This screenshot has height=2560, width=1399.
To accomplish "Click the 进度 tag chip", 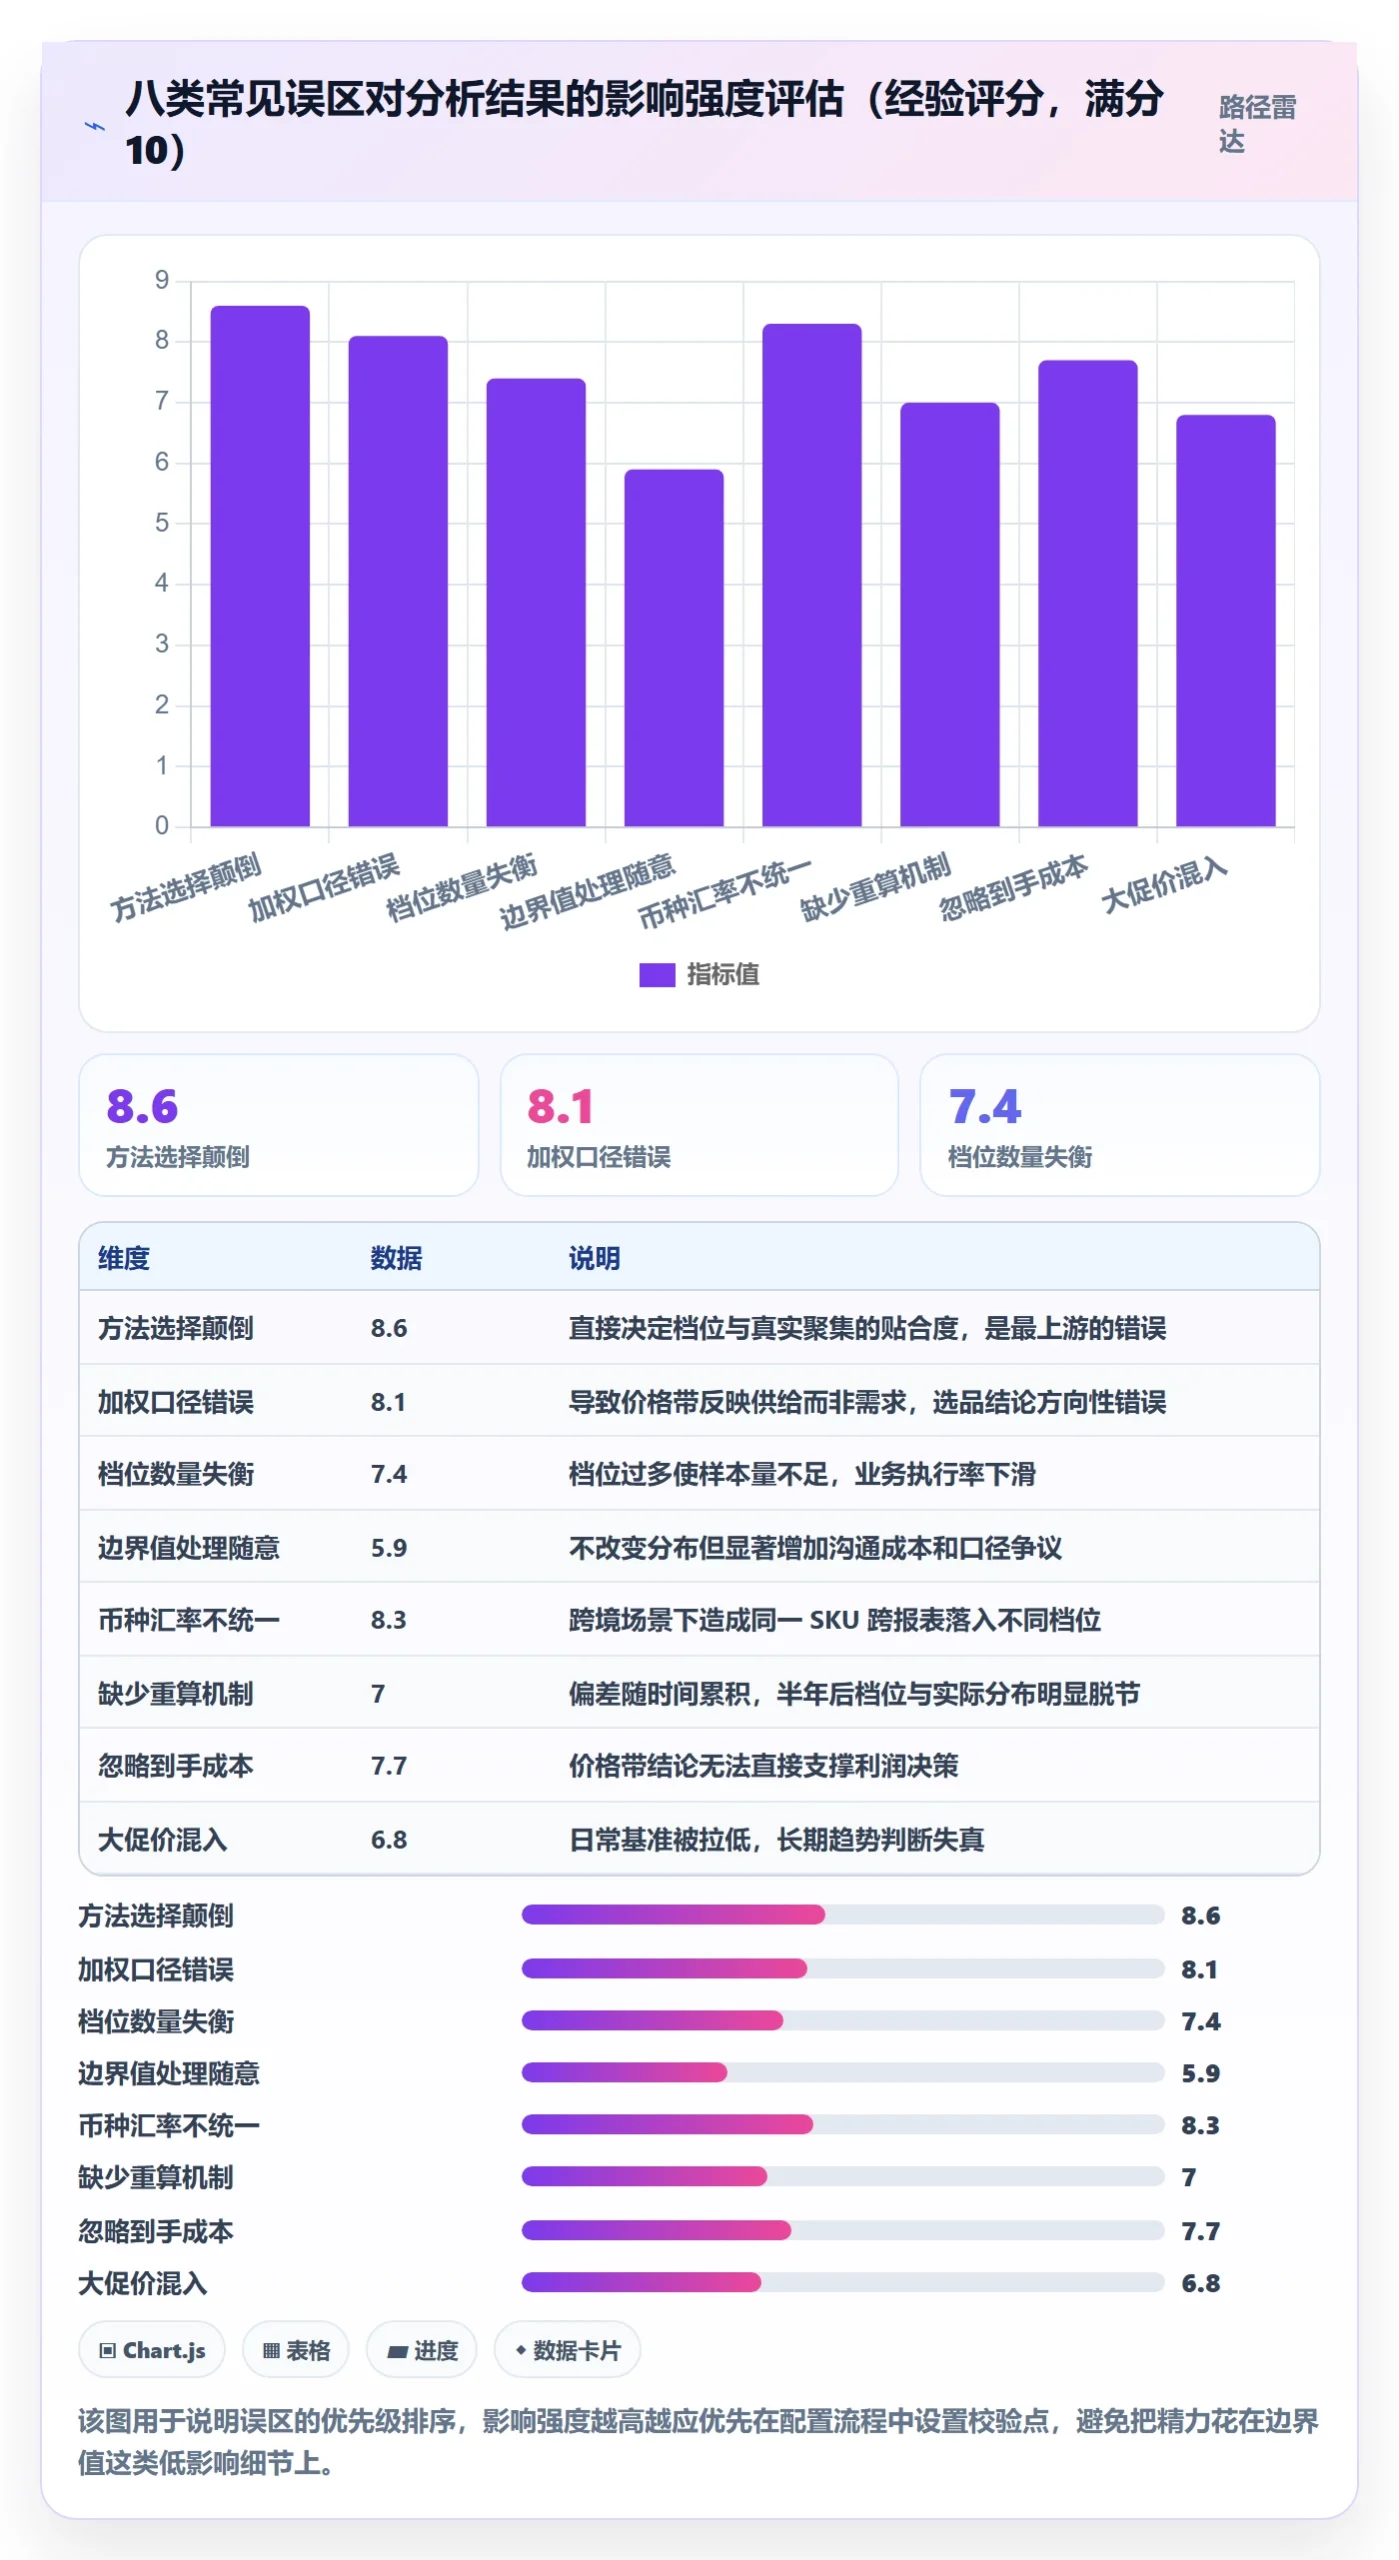I will pos(422,2350).
